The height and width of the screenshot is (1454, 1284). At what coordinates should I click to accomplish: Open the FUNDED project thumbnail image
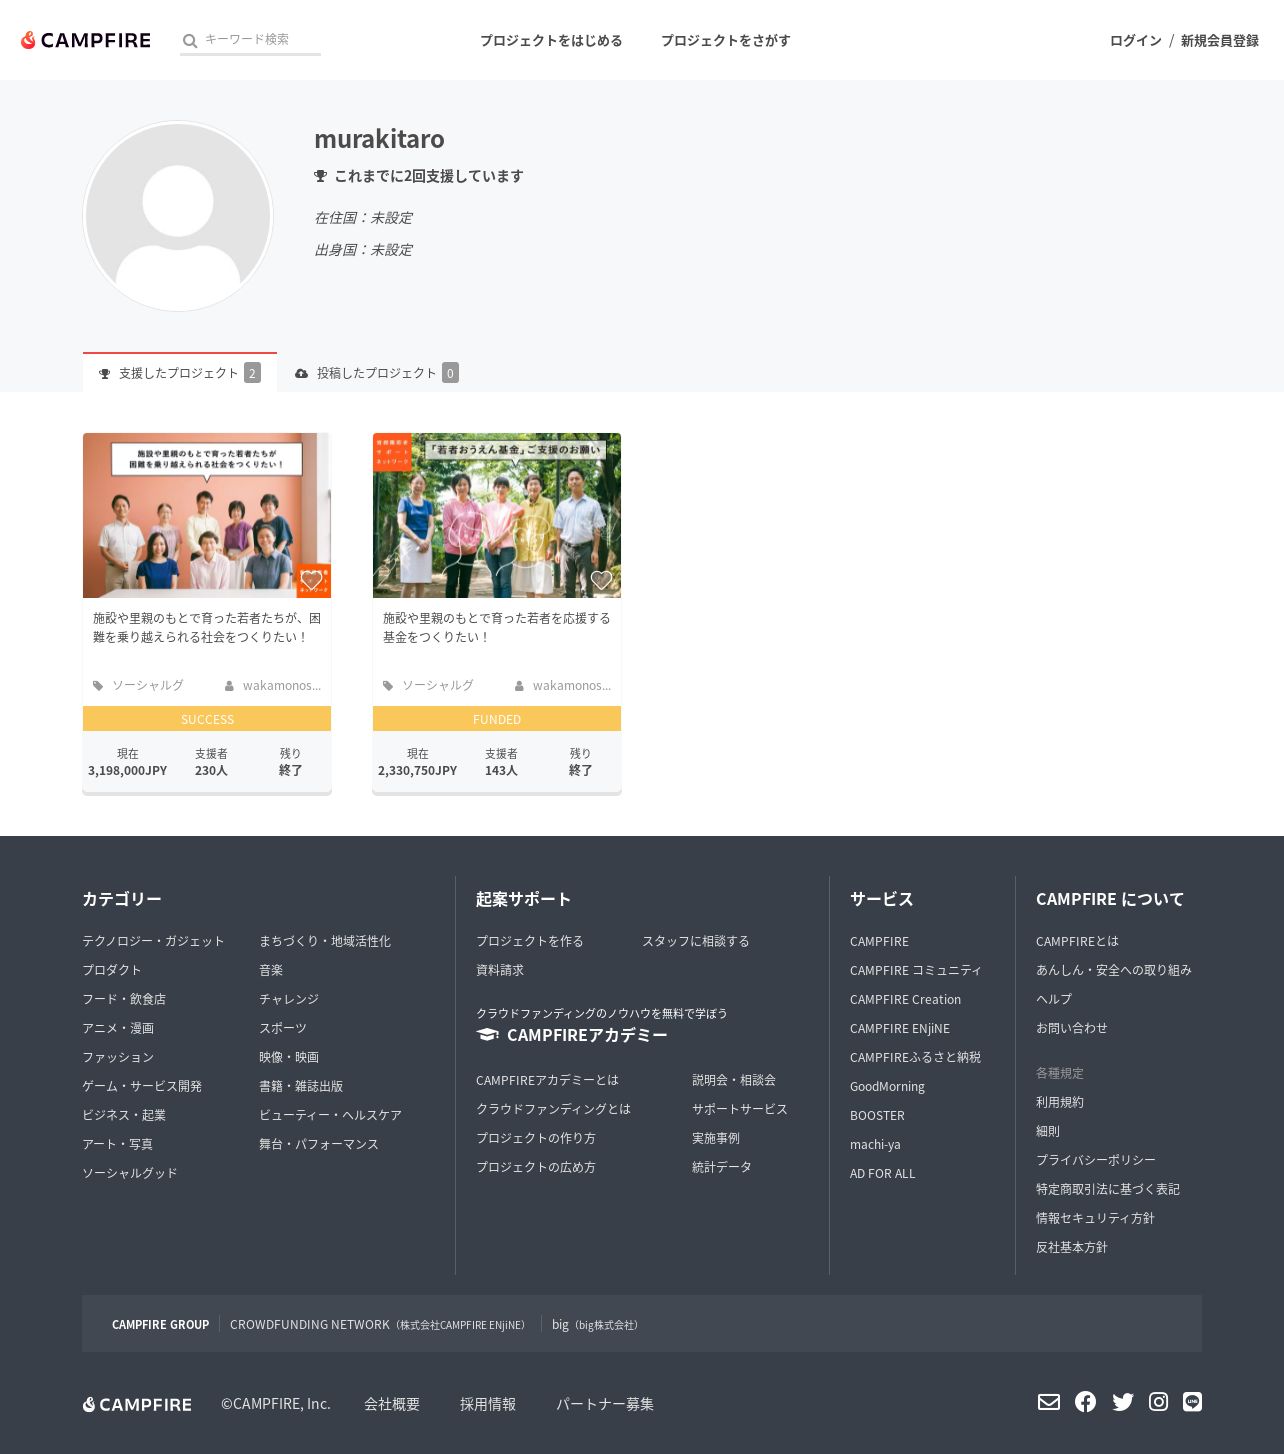click(497, 515)
